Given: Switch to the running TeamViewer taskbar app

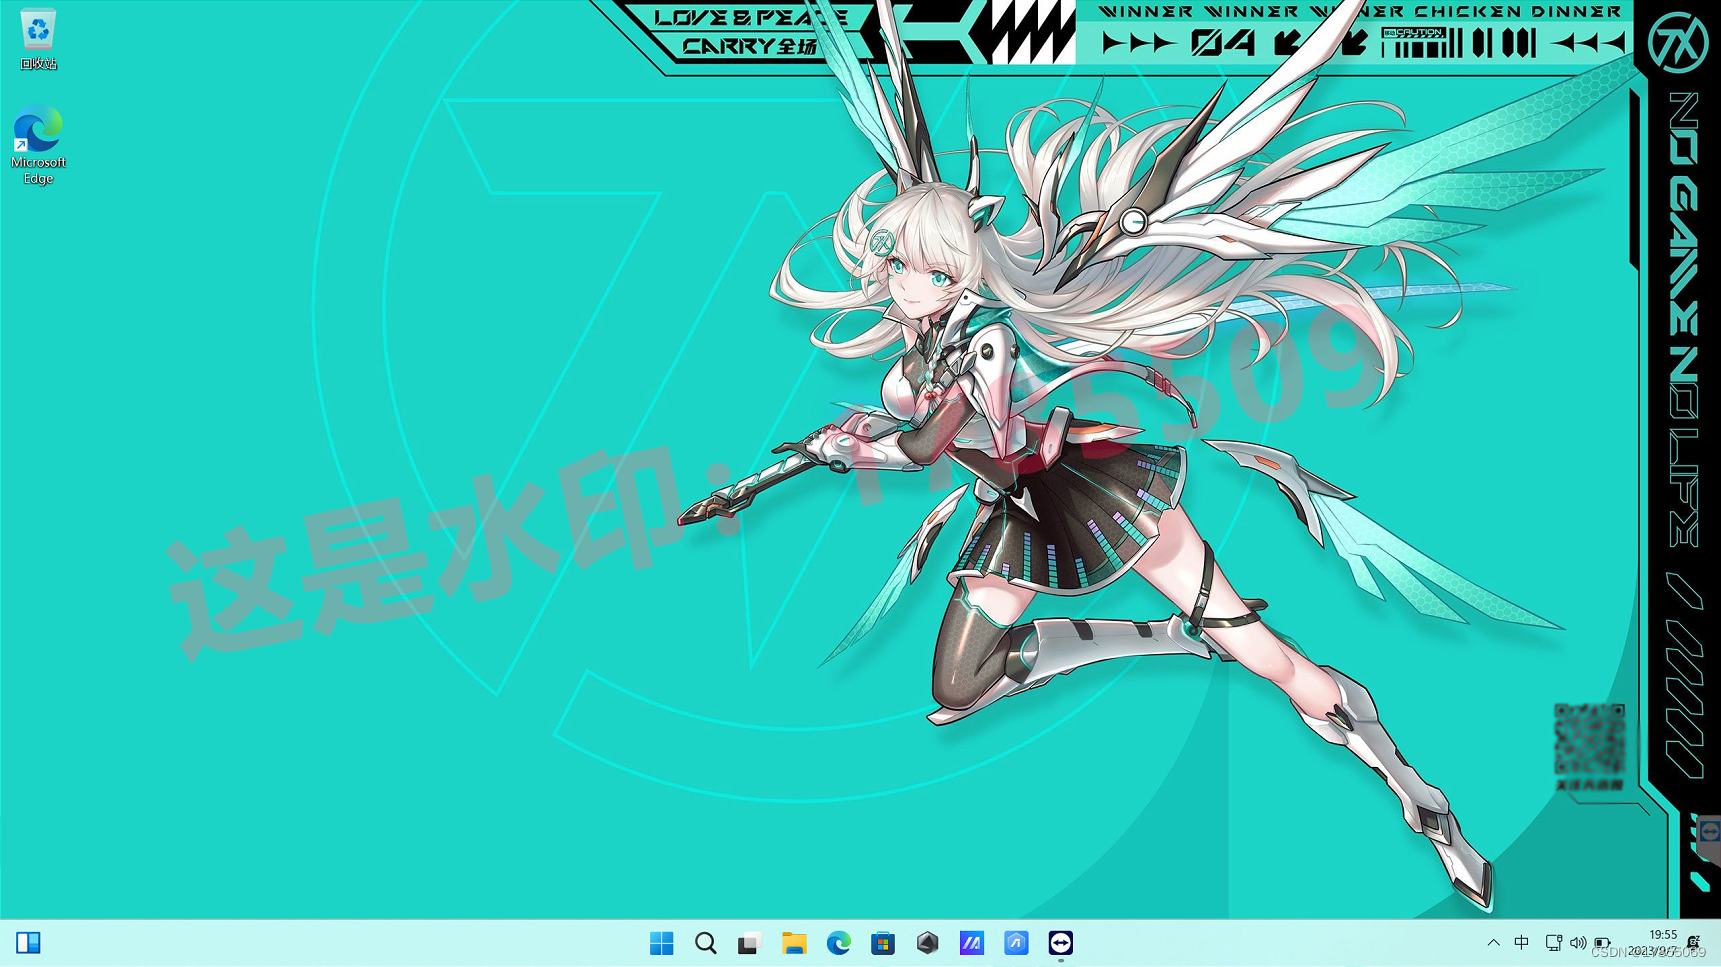Looking at the screenshot, I should click(1061, 943).
